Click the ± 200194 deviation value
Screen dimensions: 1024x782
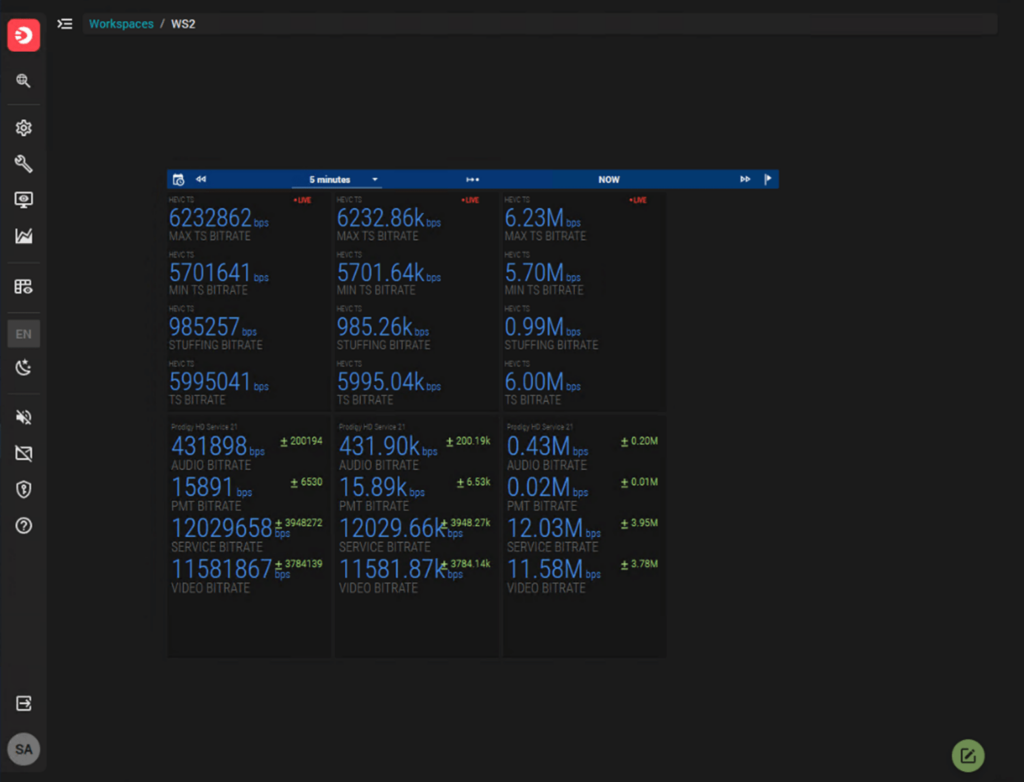click(x=301, y=442)
